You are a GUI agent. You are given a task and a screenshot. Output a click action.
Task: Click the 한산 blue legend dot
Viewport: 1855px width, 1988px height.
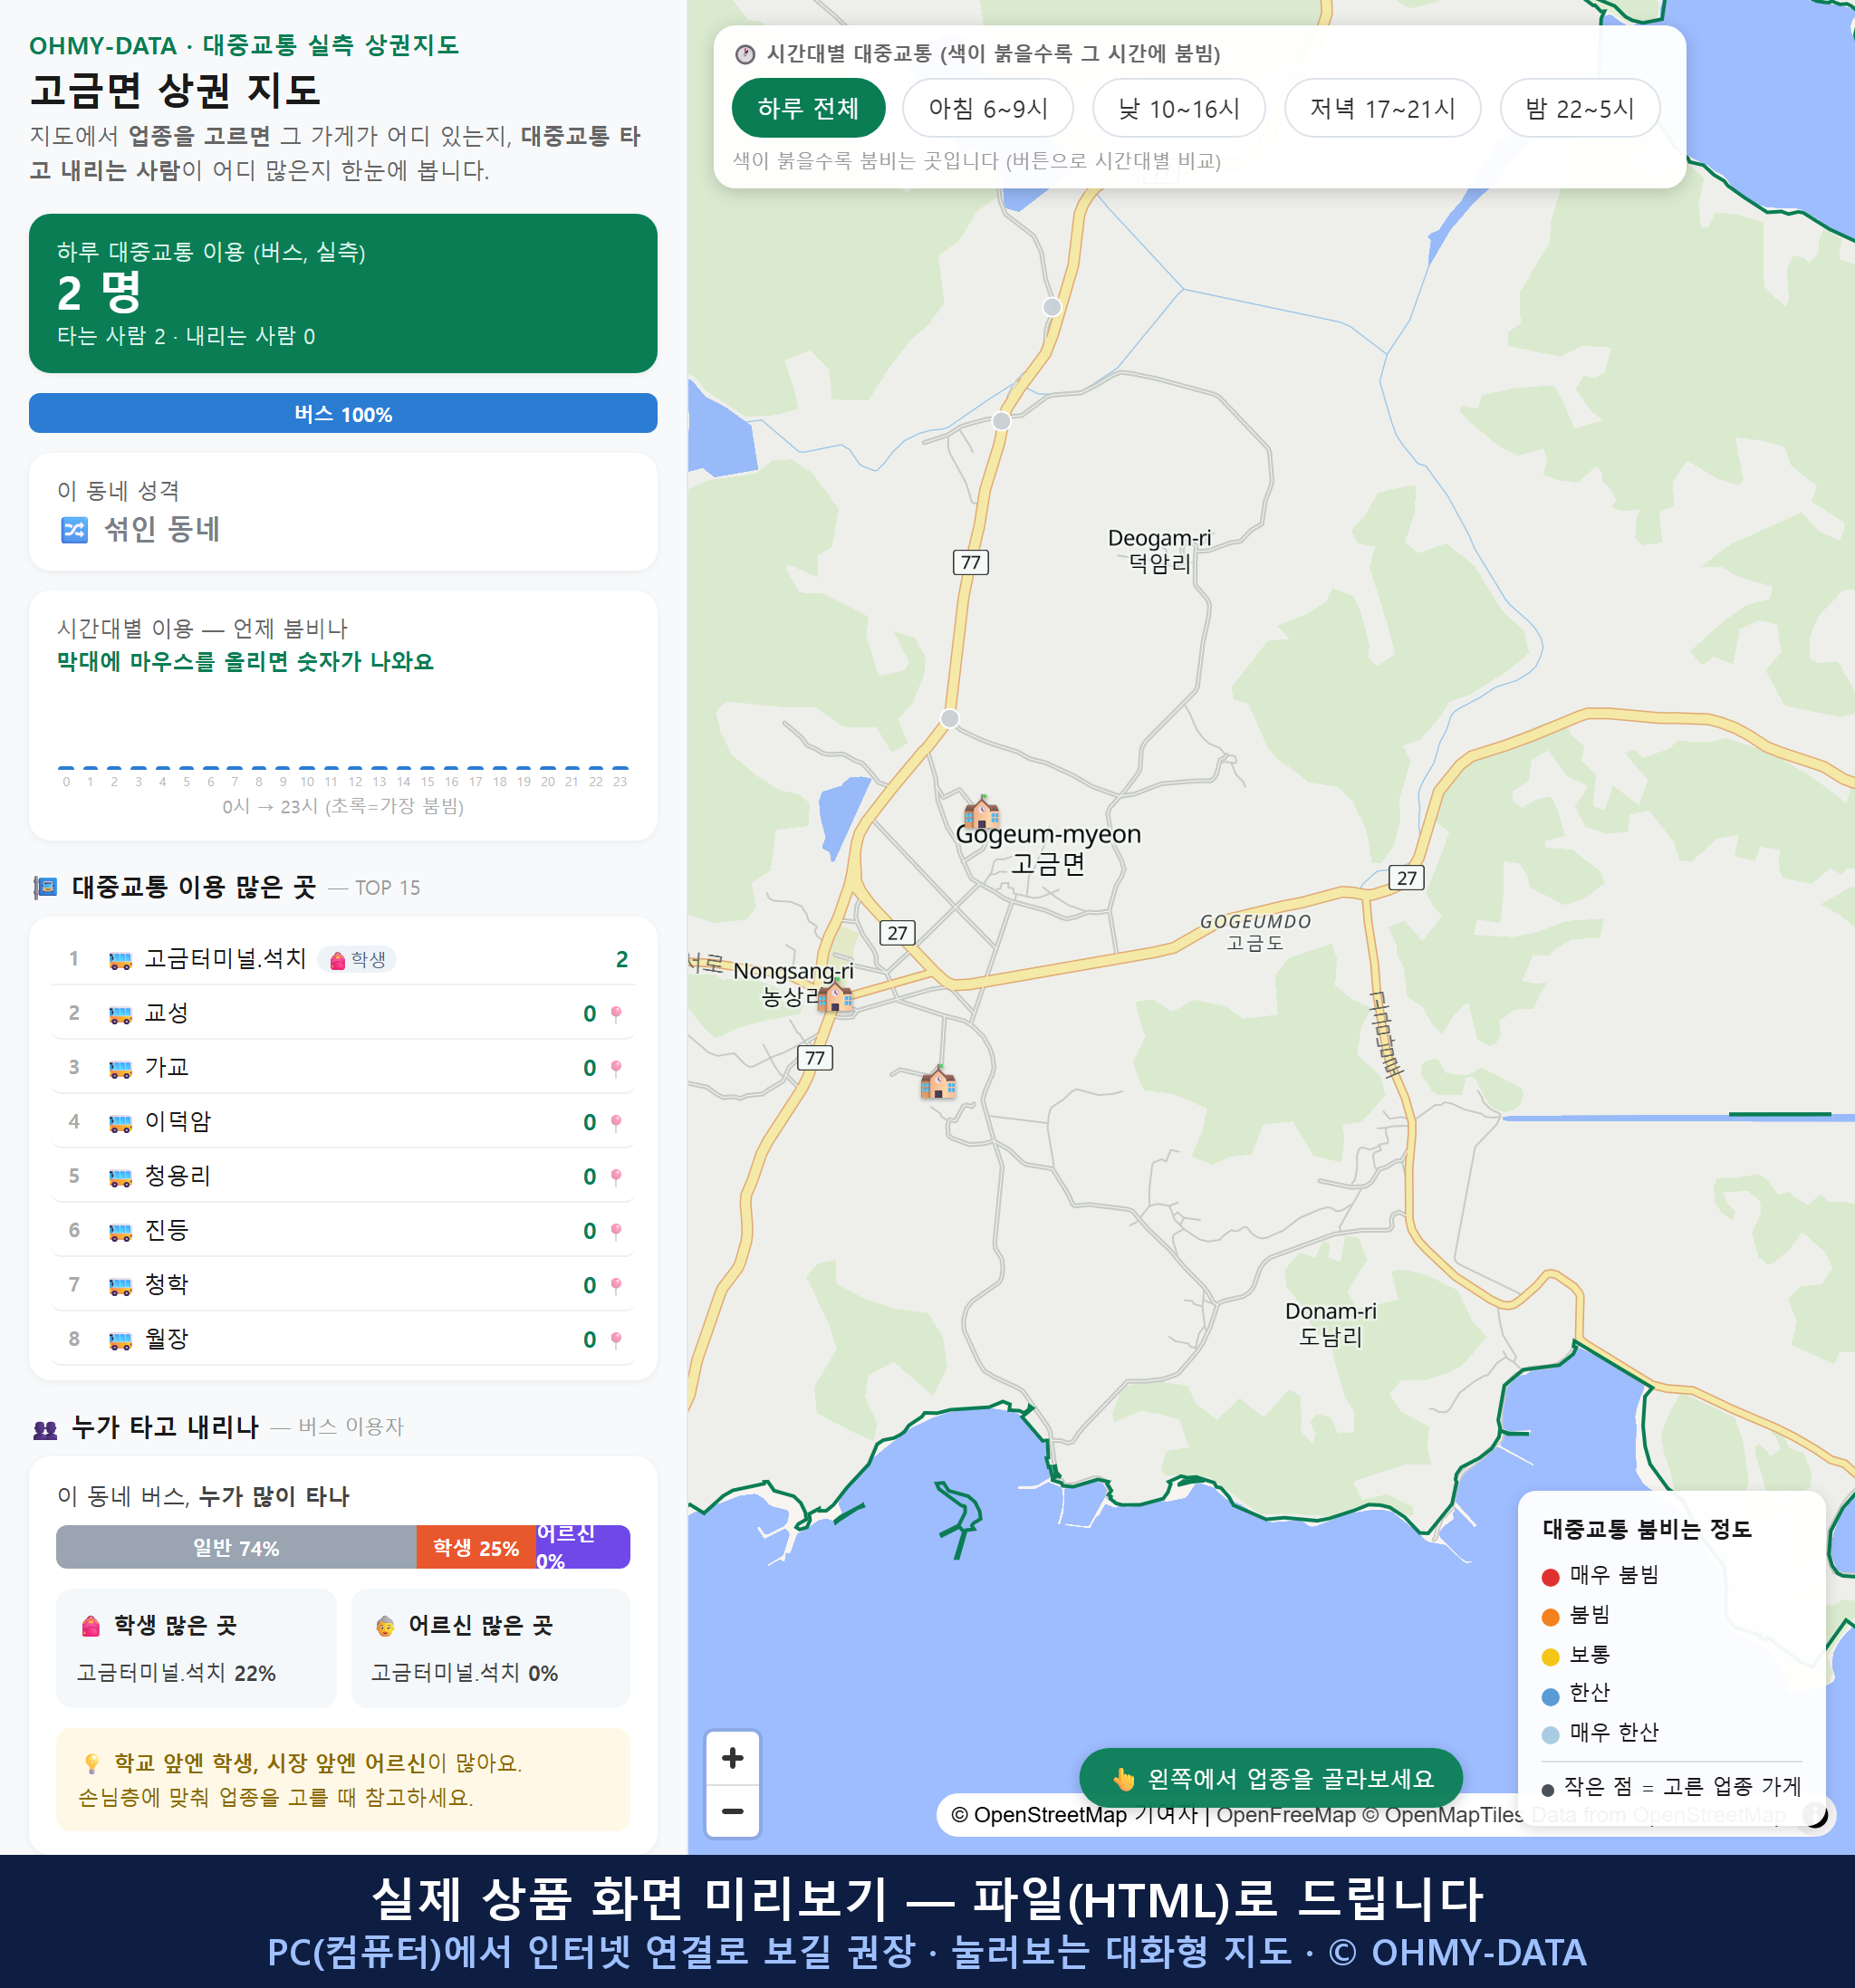pos(1550,1696)
